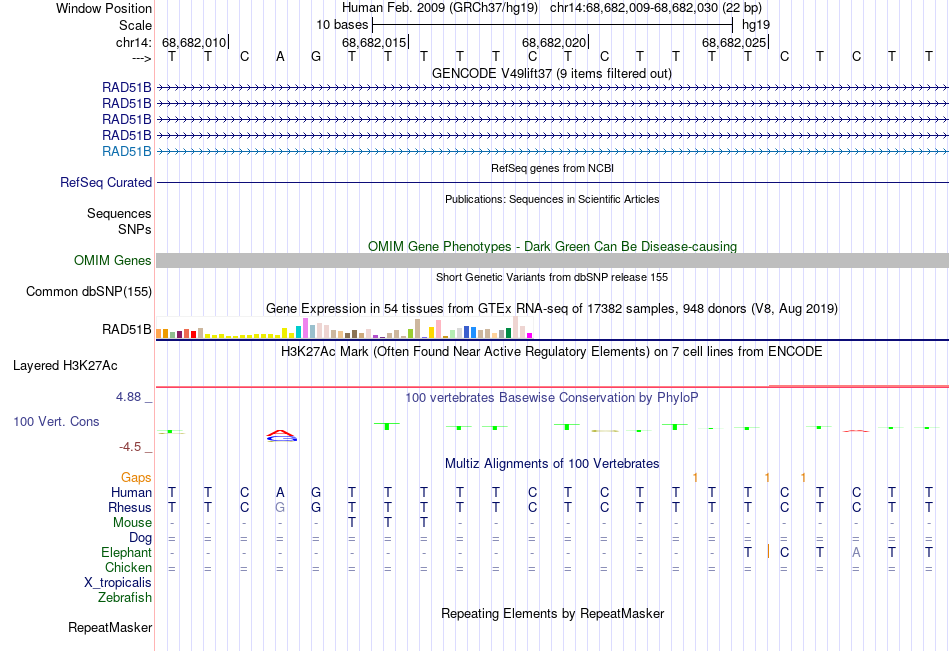Screen dimensions: 950x651
Task: Click the red-blue PhyloP peak at base A
Action: click(281, 435)
